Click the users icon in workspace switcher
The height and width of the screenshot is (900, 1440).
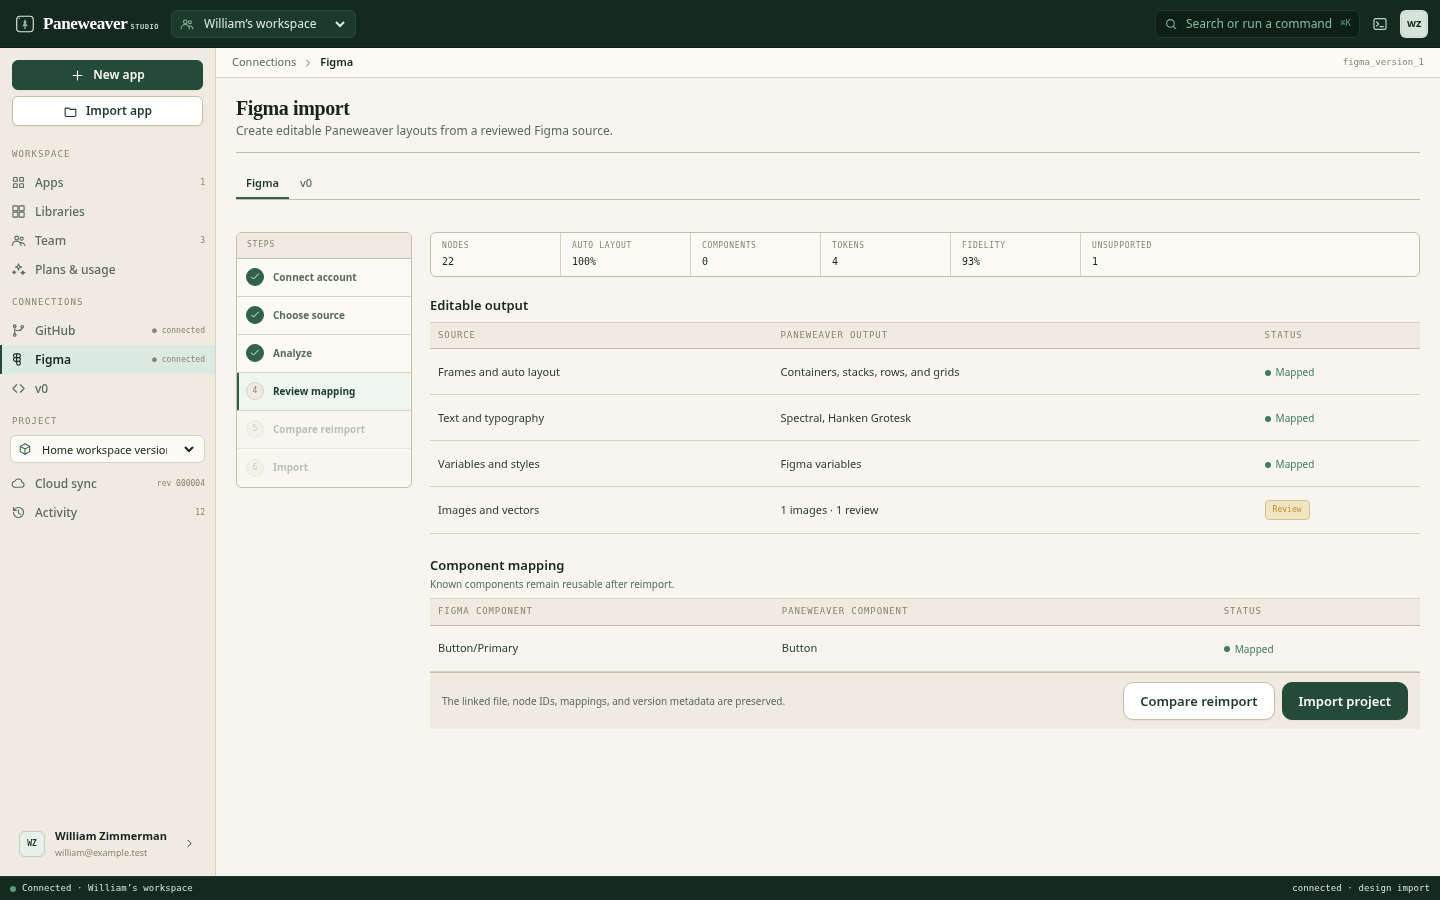[x=187, y=24]
